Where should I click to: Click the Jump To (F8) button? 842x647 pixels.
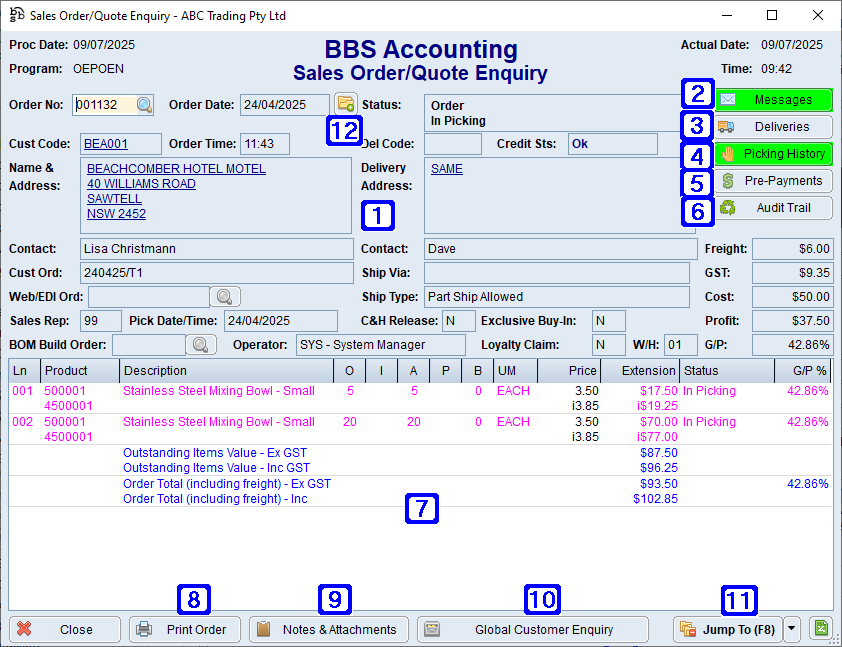[727, 629]
